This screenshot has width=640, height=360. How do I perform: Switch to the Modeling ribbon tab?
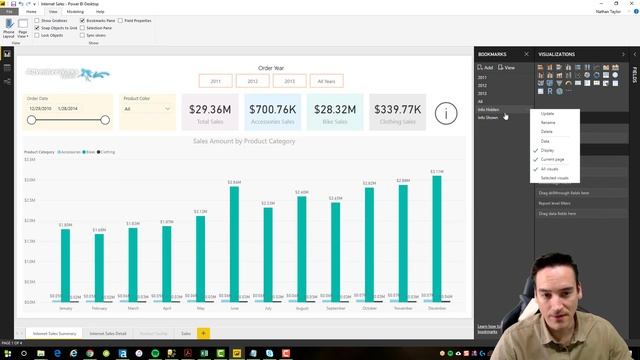[75, 11]
